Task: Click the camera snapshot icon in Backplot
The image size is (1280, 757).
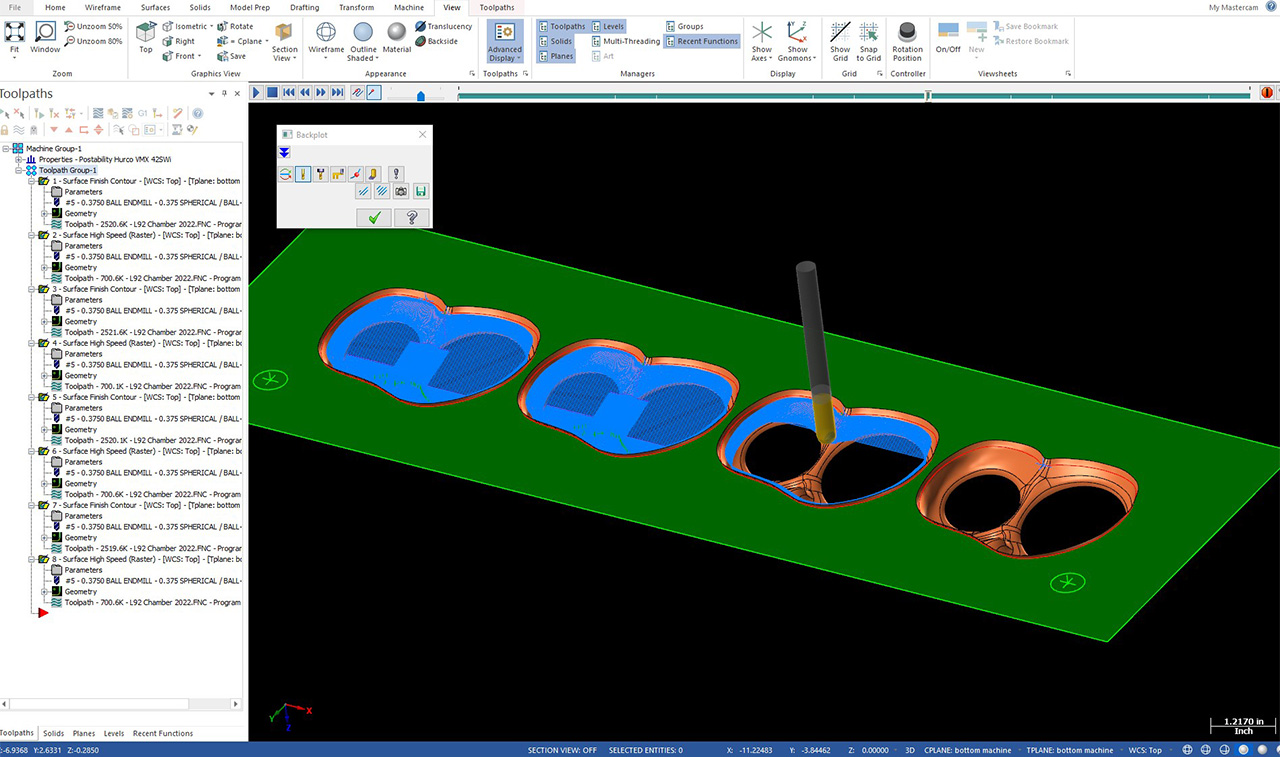Action: [401, 191]
